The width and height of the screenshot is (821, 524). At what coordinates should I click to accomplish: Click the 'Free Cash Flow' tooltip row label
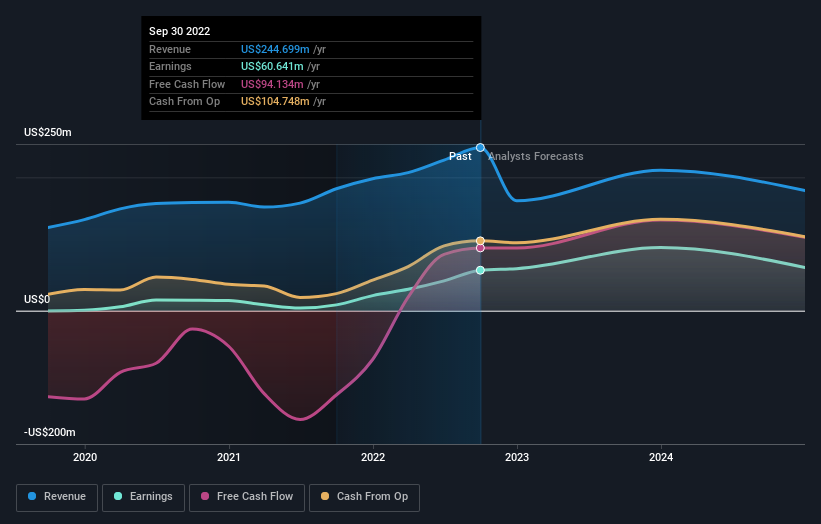187,84
